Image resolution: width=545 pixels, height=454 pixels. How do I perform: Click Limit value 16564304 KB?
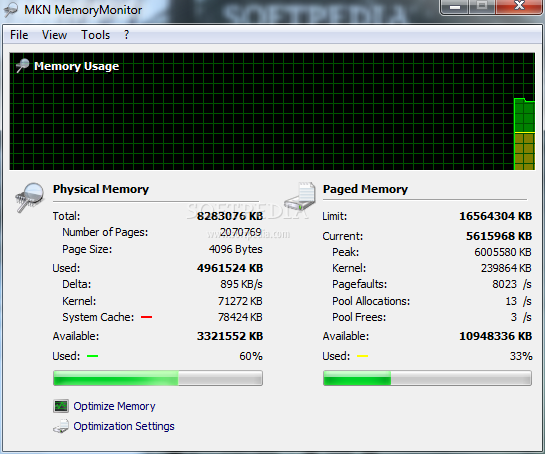point(496,216)
